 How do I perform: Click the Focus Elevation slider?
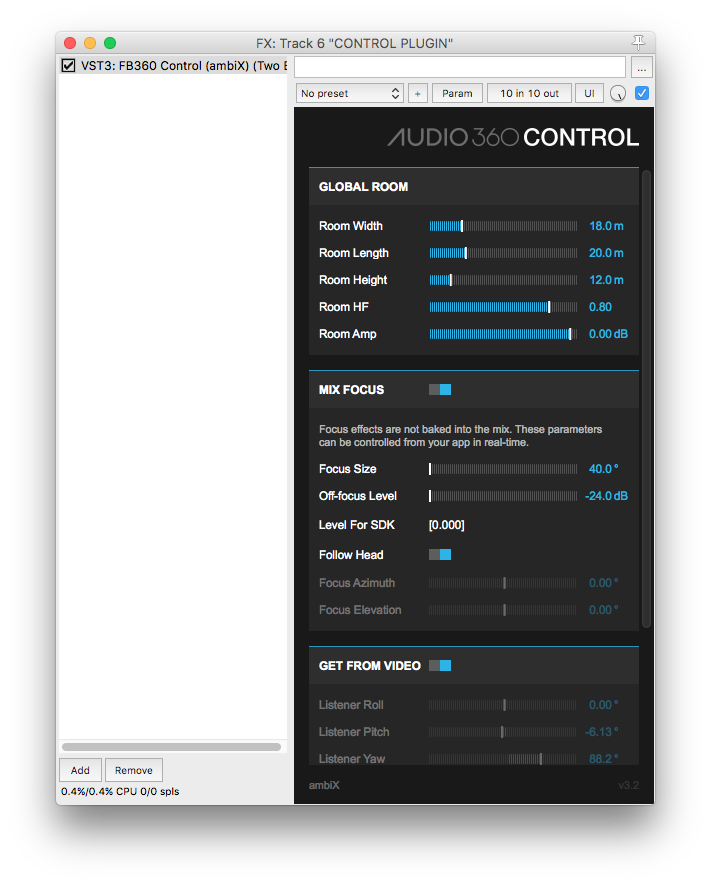[x=503, y=610]
